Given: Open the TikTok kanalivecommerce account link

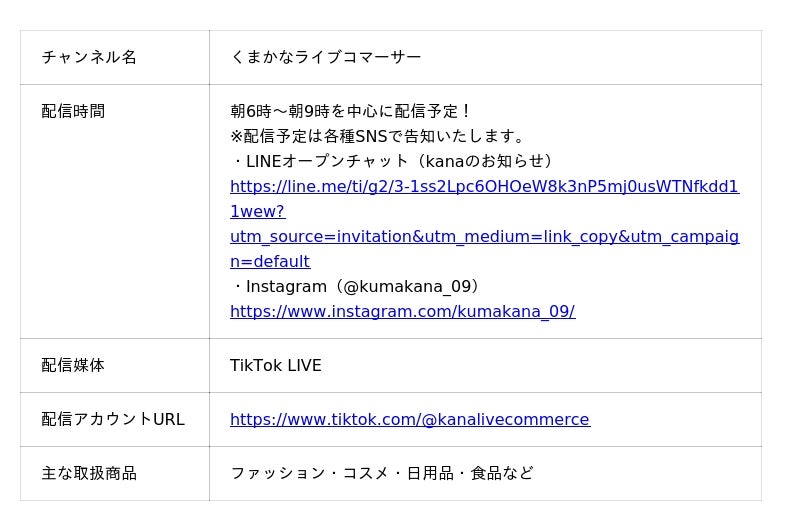Looking at the screenshot, I should 410,419.
